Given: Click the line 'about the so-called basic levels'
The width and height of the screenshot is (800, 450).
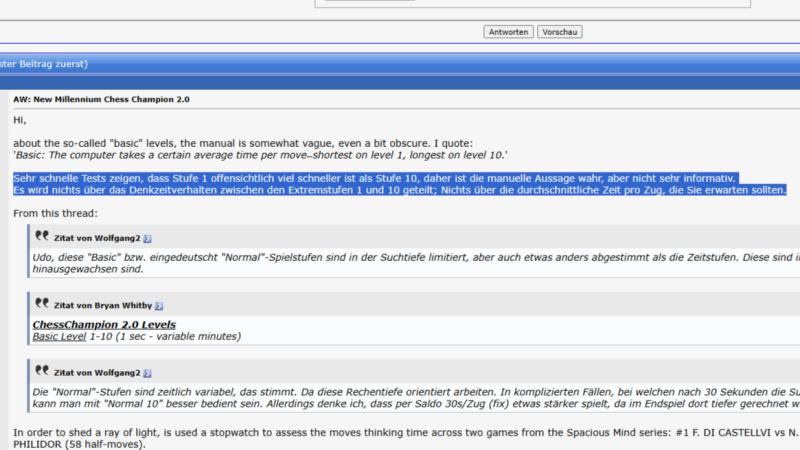Looking at the screenshot, I should 243,143.
